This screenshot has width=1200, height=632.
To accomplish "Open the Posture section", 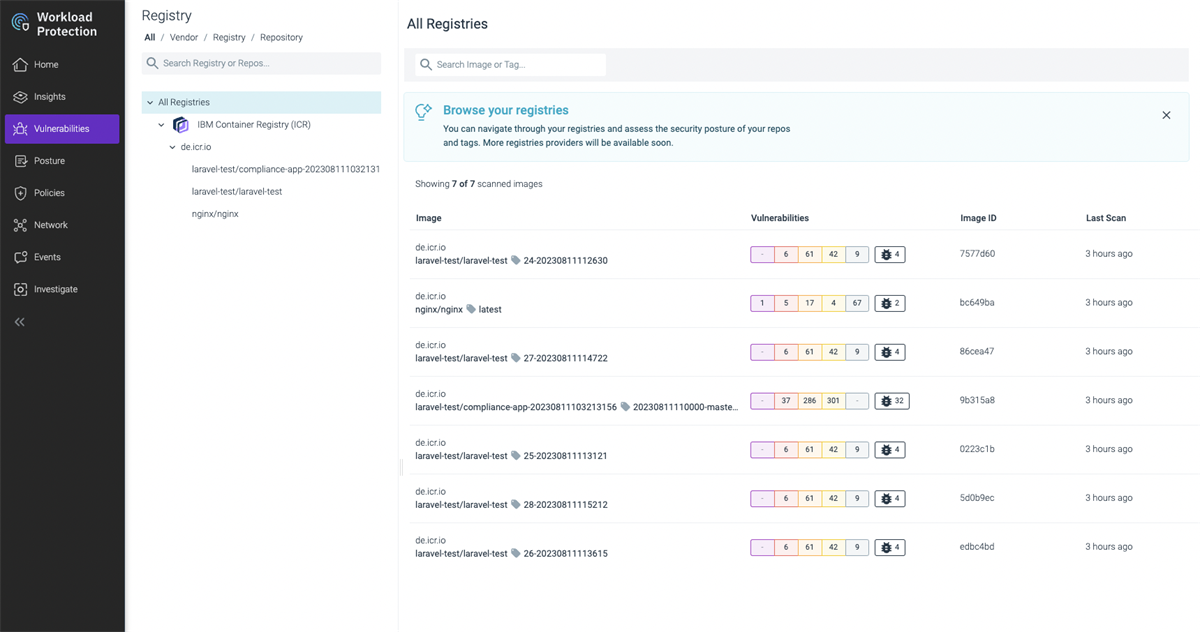I will click(x=46, y=160).
